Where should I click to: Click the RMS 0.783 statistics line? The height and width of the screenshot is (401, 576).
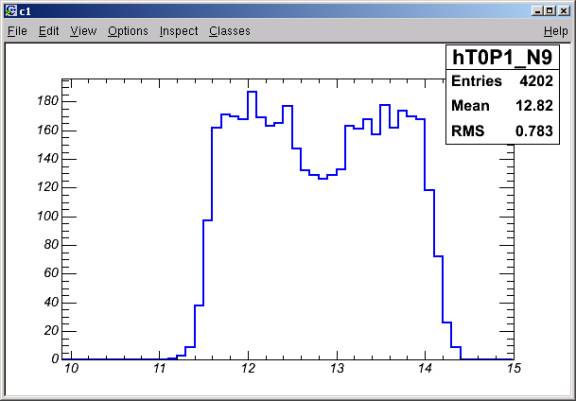tap(502, 131)
